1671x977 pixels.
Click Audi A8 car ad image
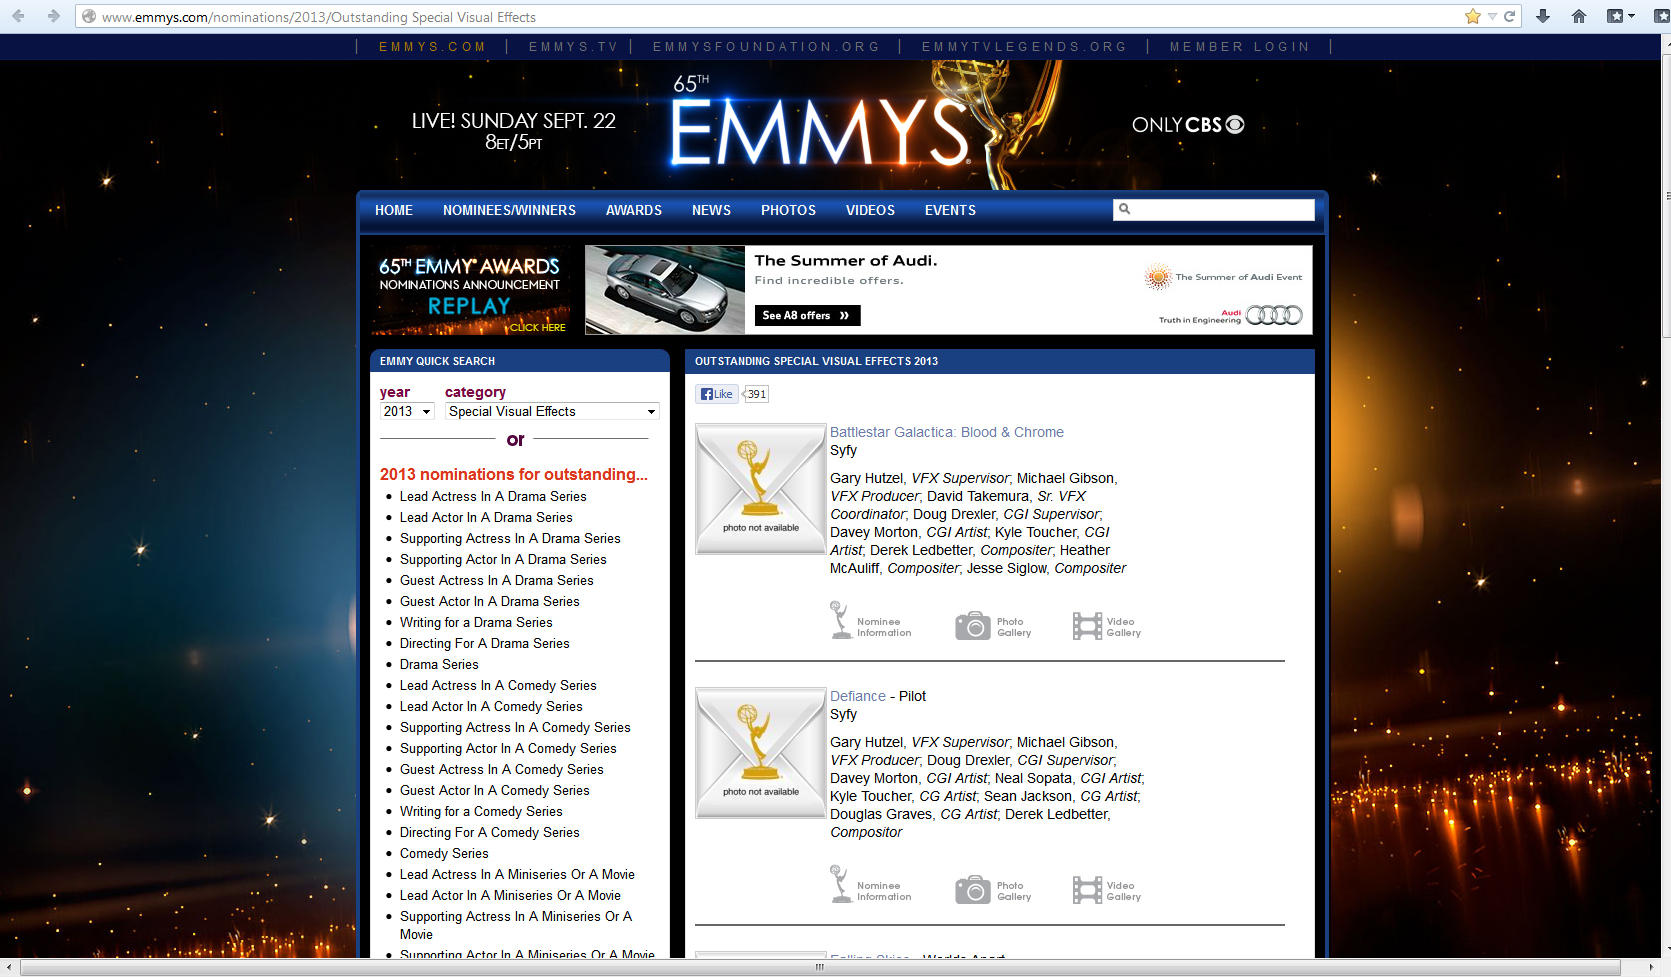tap(665, 290)
